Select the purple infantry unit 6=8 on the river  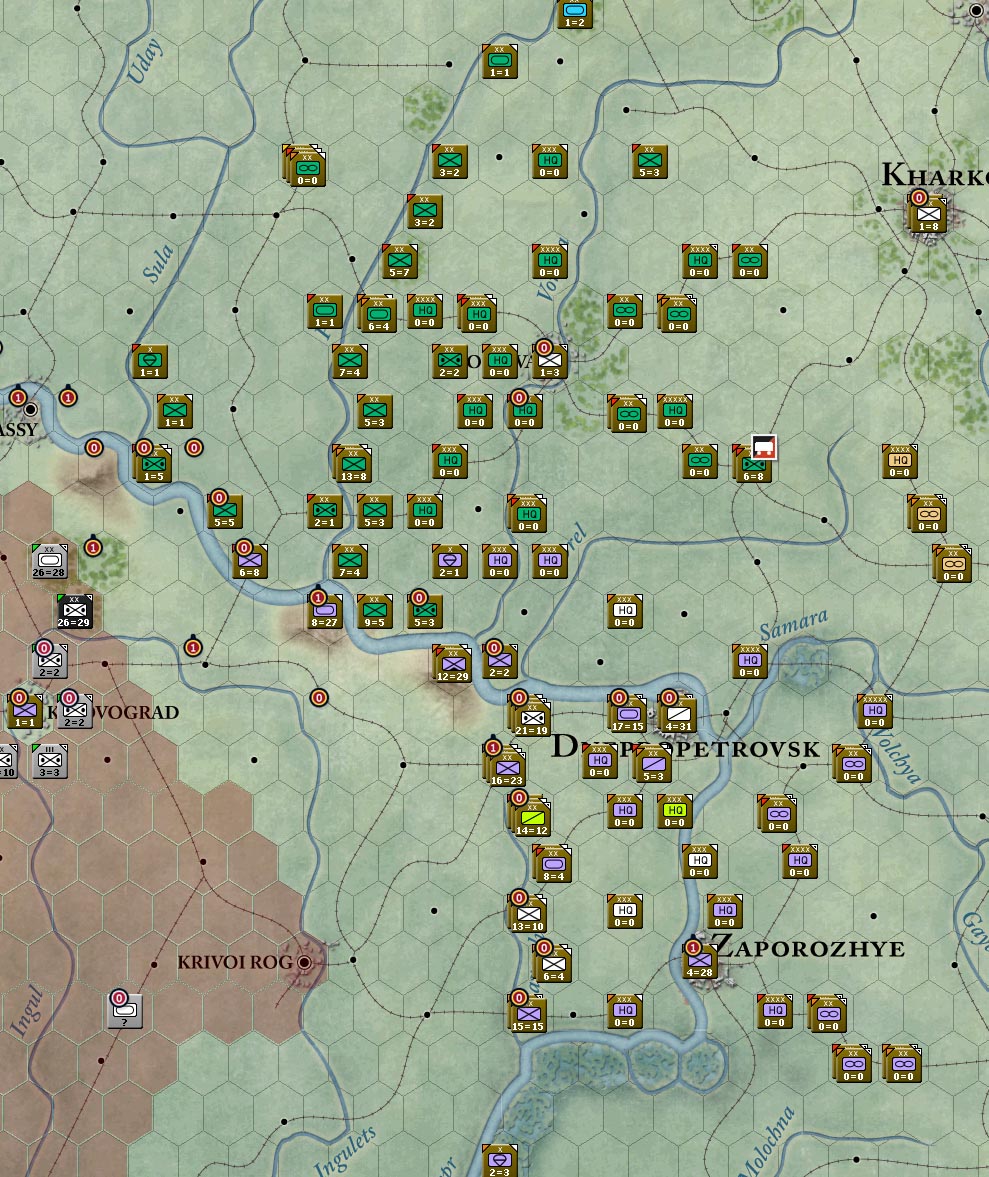(x=249, y=561)
